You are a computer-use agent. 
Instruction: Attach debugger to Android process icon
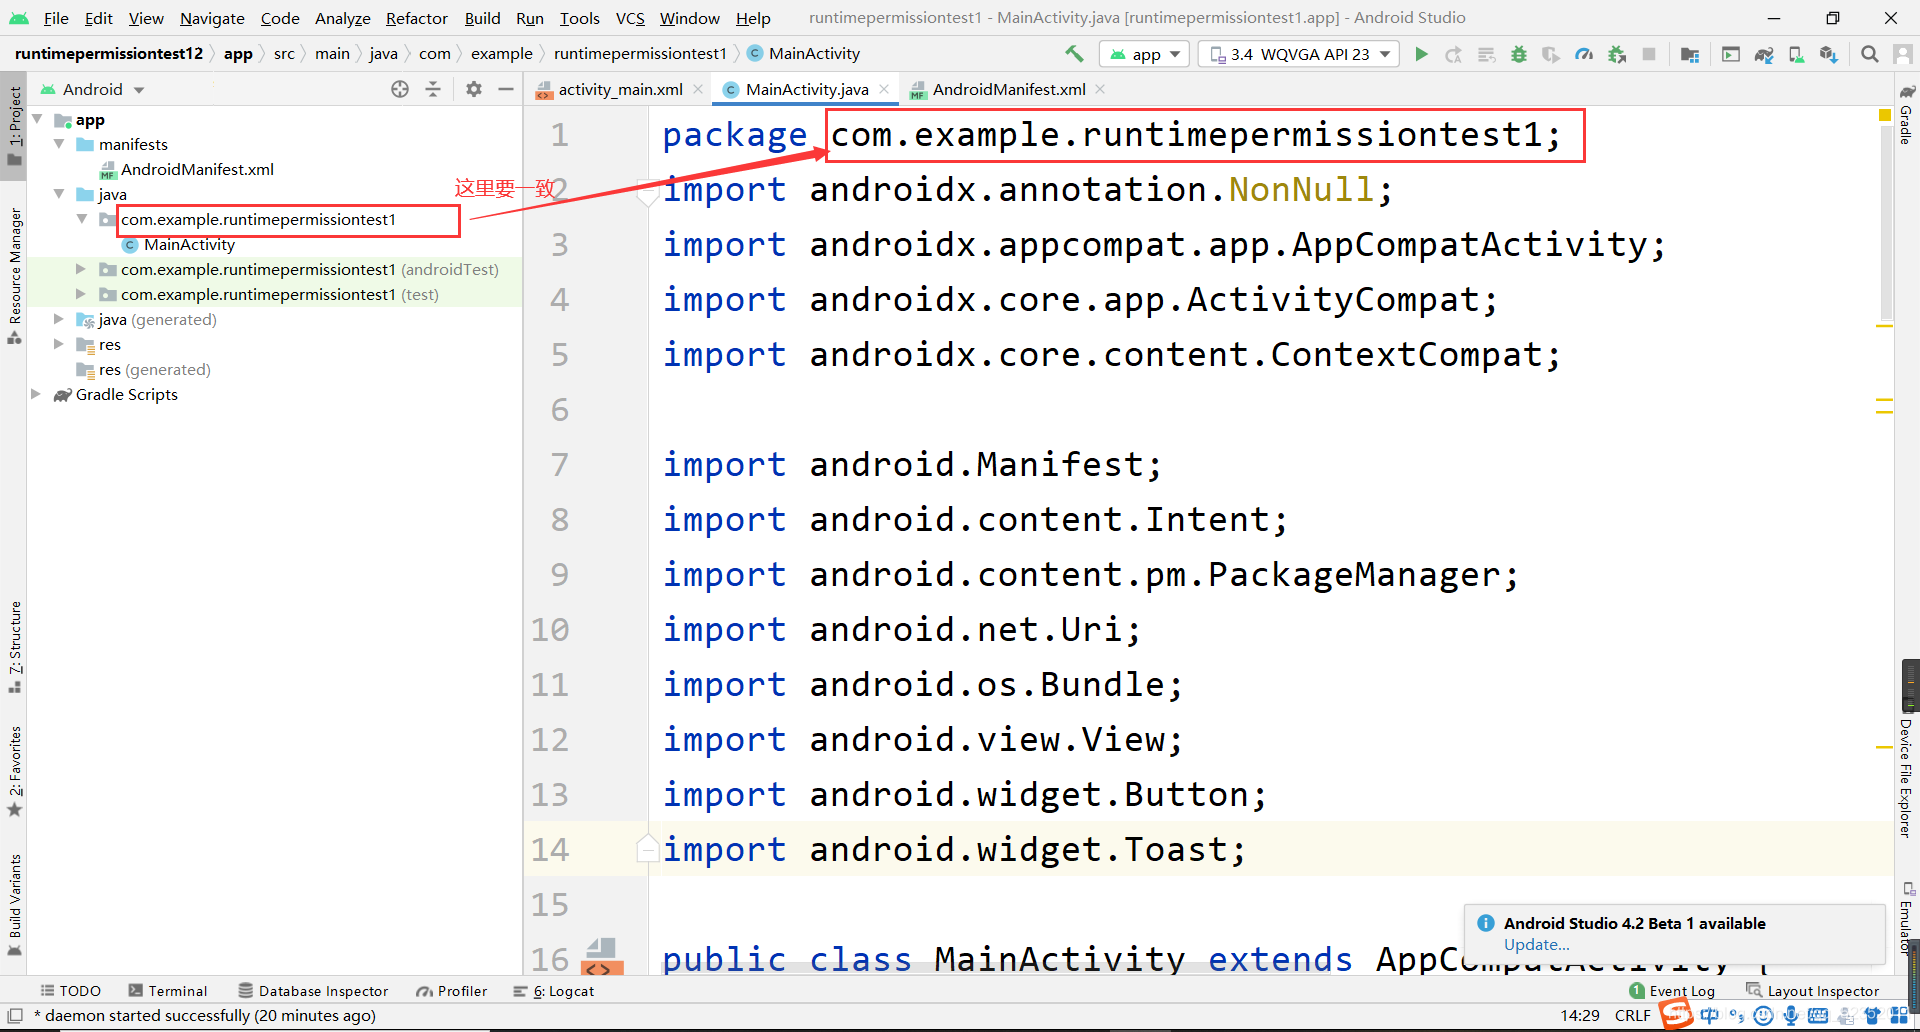coord(1616,54)
